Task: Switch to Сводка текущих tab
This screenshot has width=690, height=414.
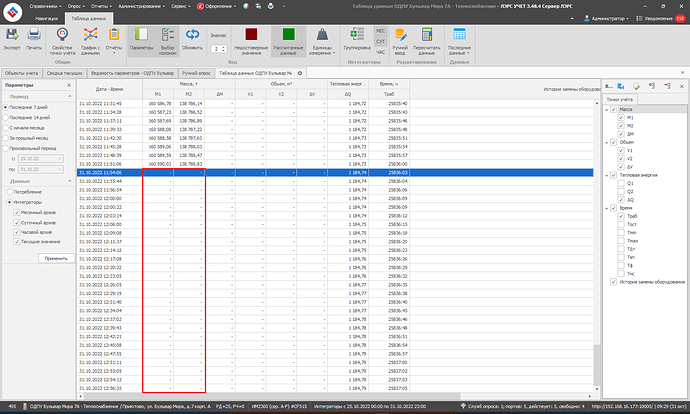Action: click(64, 73)
